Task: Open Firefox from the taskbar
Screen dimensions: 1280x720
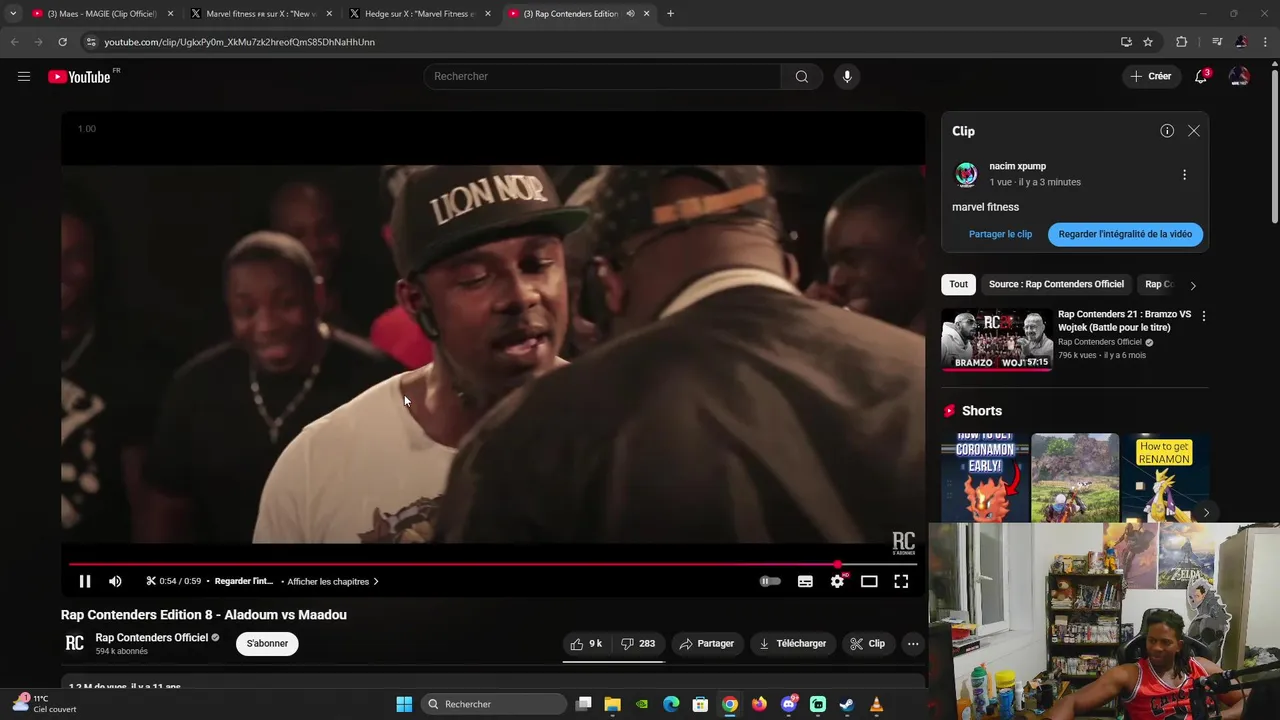Action: point(759,704)
